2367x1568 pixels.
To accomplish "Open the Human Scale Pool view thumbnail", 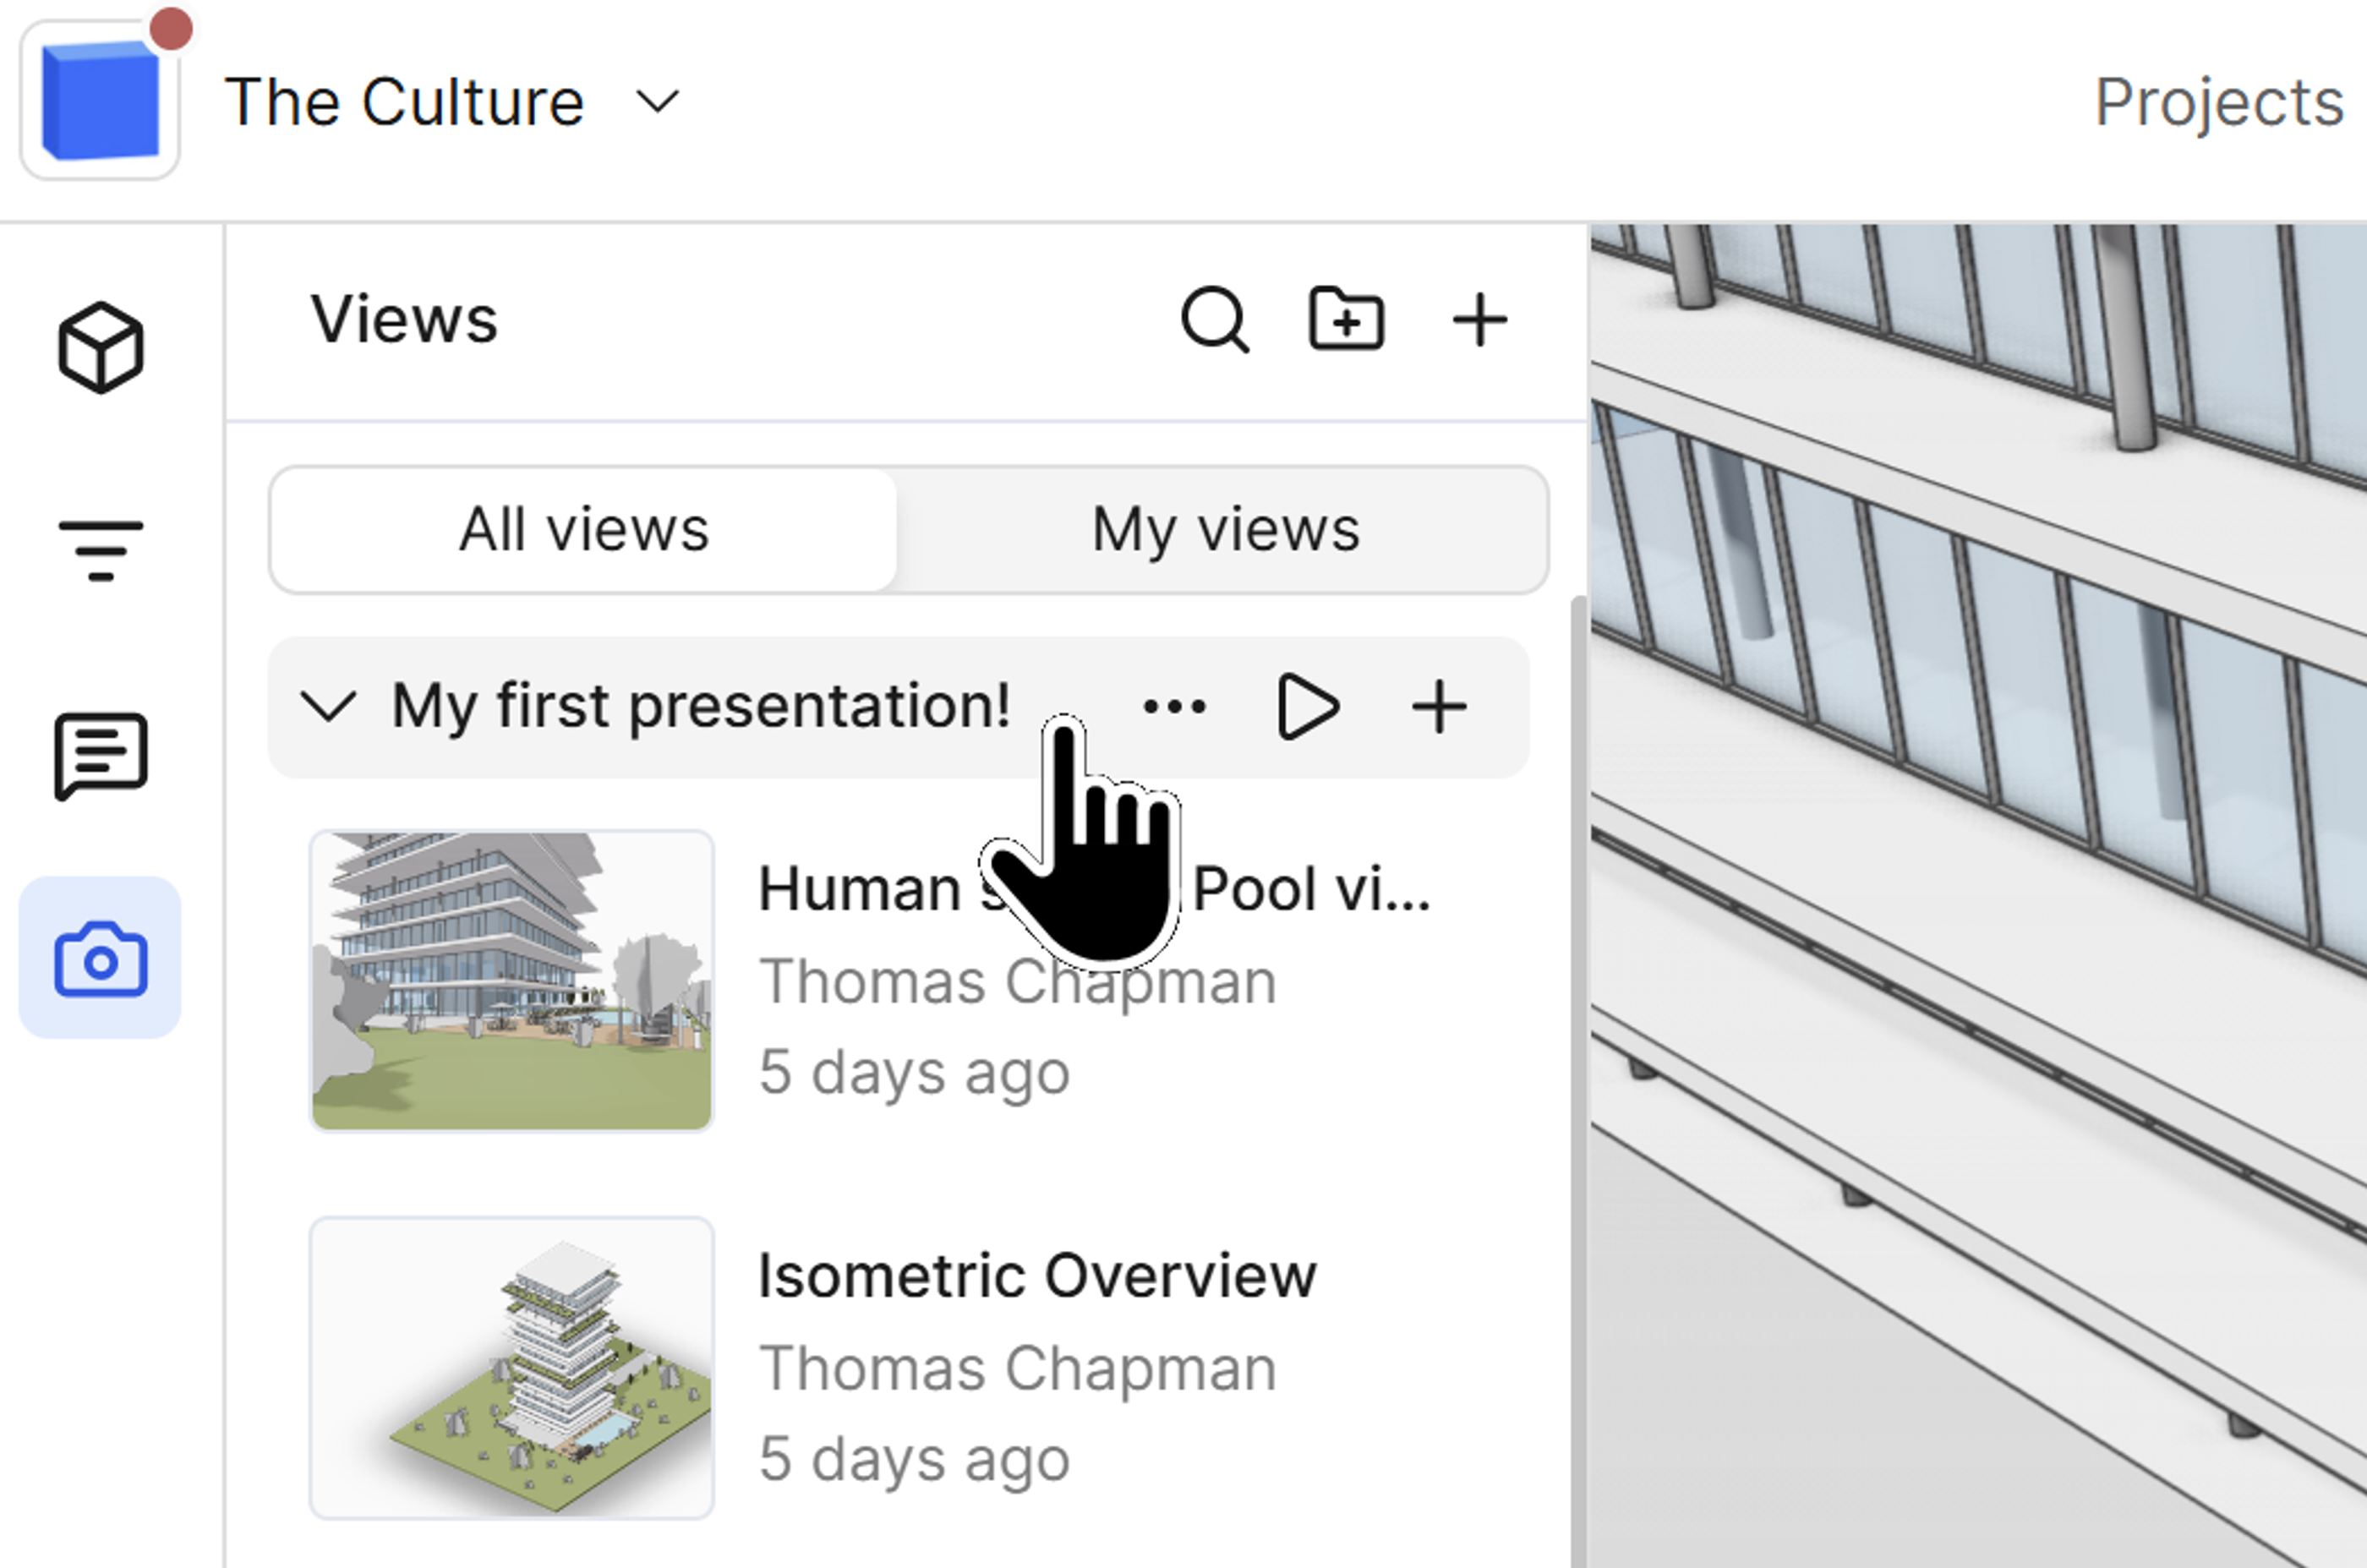I will tap(511, 980).
